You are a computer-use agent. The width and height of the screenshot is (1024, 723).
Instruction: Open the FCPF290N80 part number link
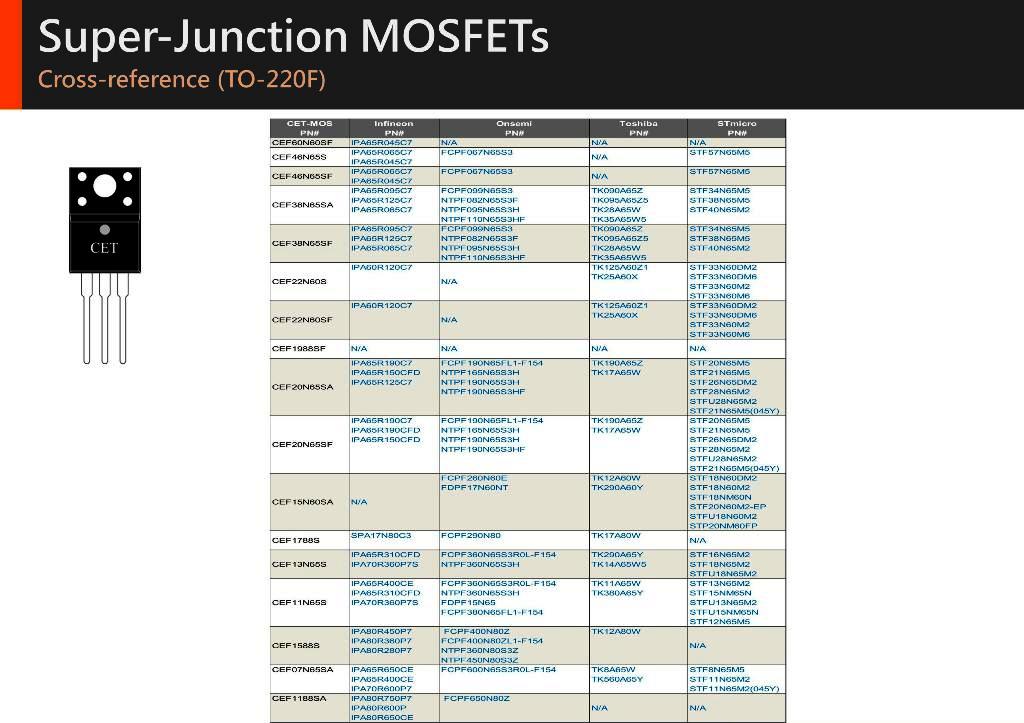(x=471, y=536)
